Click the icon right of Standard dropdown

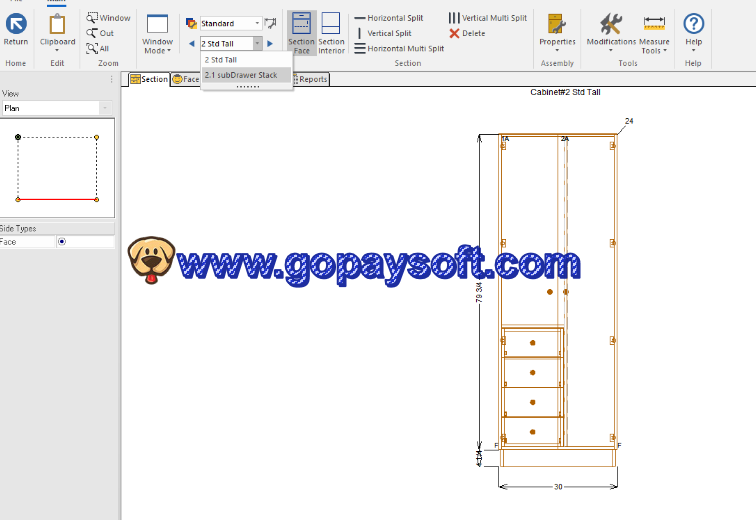(x=271, y=23)
